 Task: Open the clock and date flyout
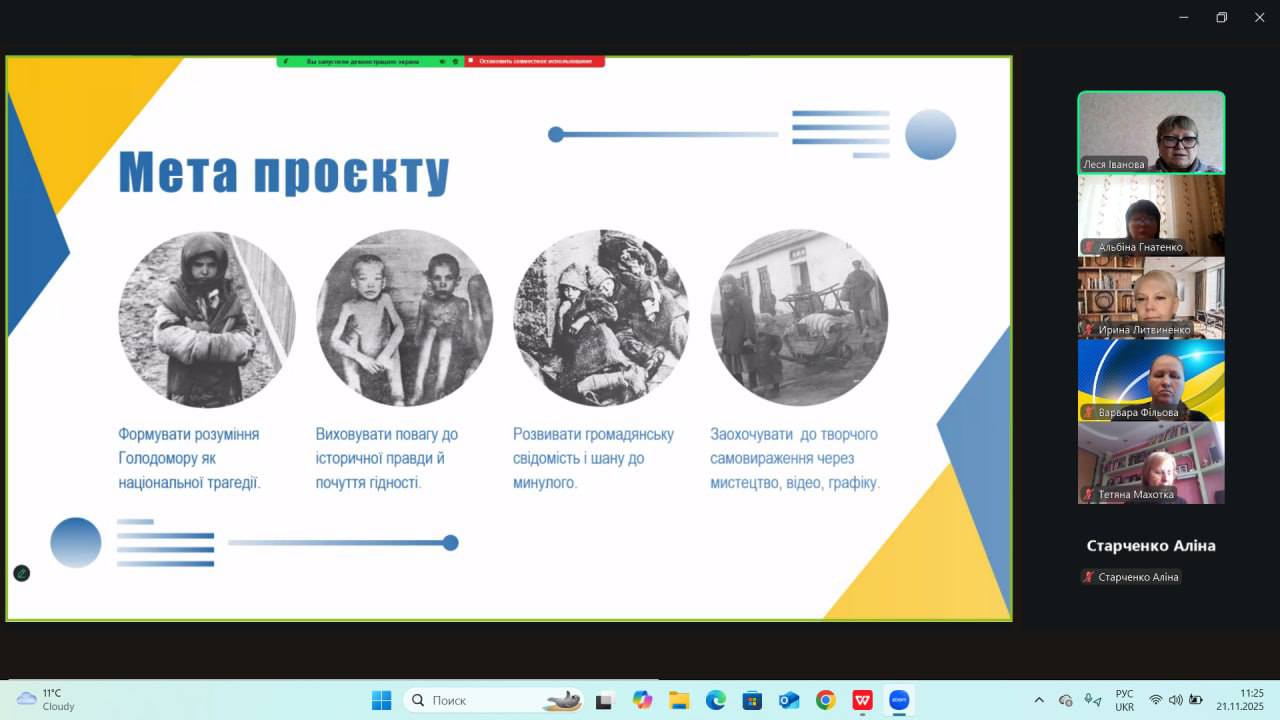pyautogui.click(x=1240, y=700)
